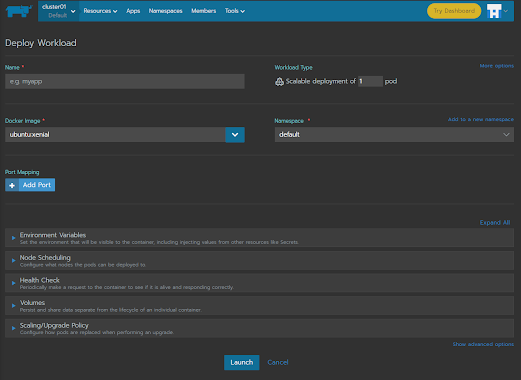
Task: Expand the Scaling/Upgrade Policy section
Action: 259,328
